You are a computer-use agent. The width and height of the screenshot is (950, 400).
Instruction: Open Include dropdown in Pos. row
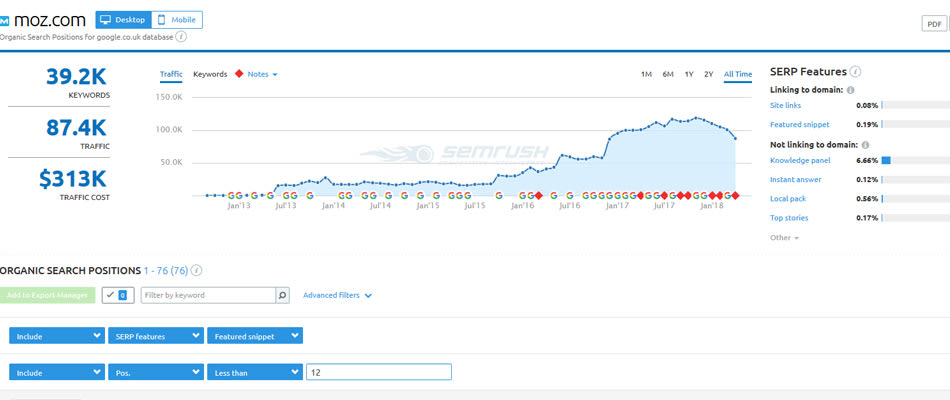pyautogui.click(x=57, y=372)
